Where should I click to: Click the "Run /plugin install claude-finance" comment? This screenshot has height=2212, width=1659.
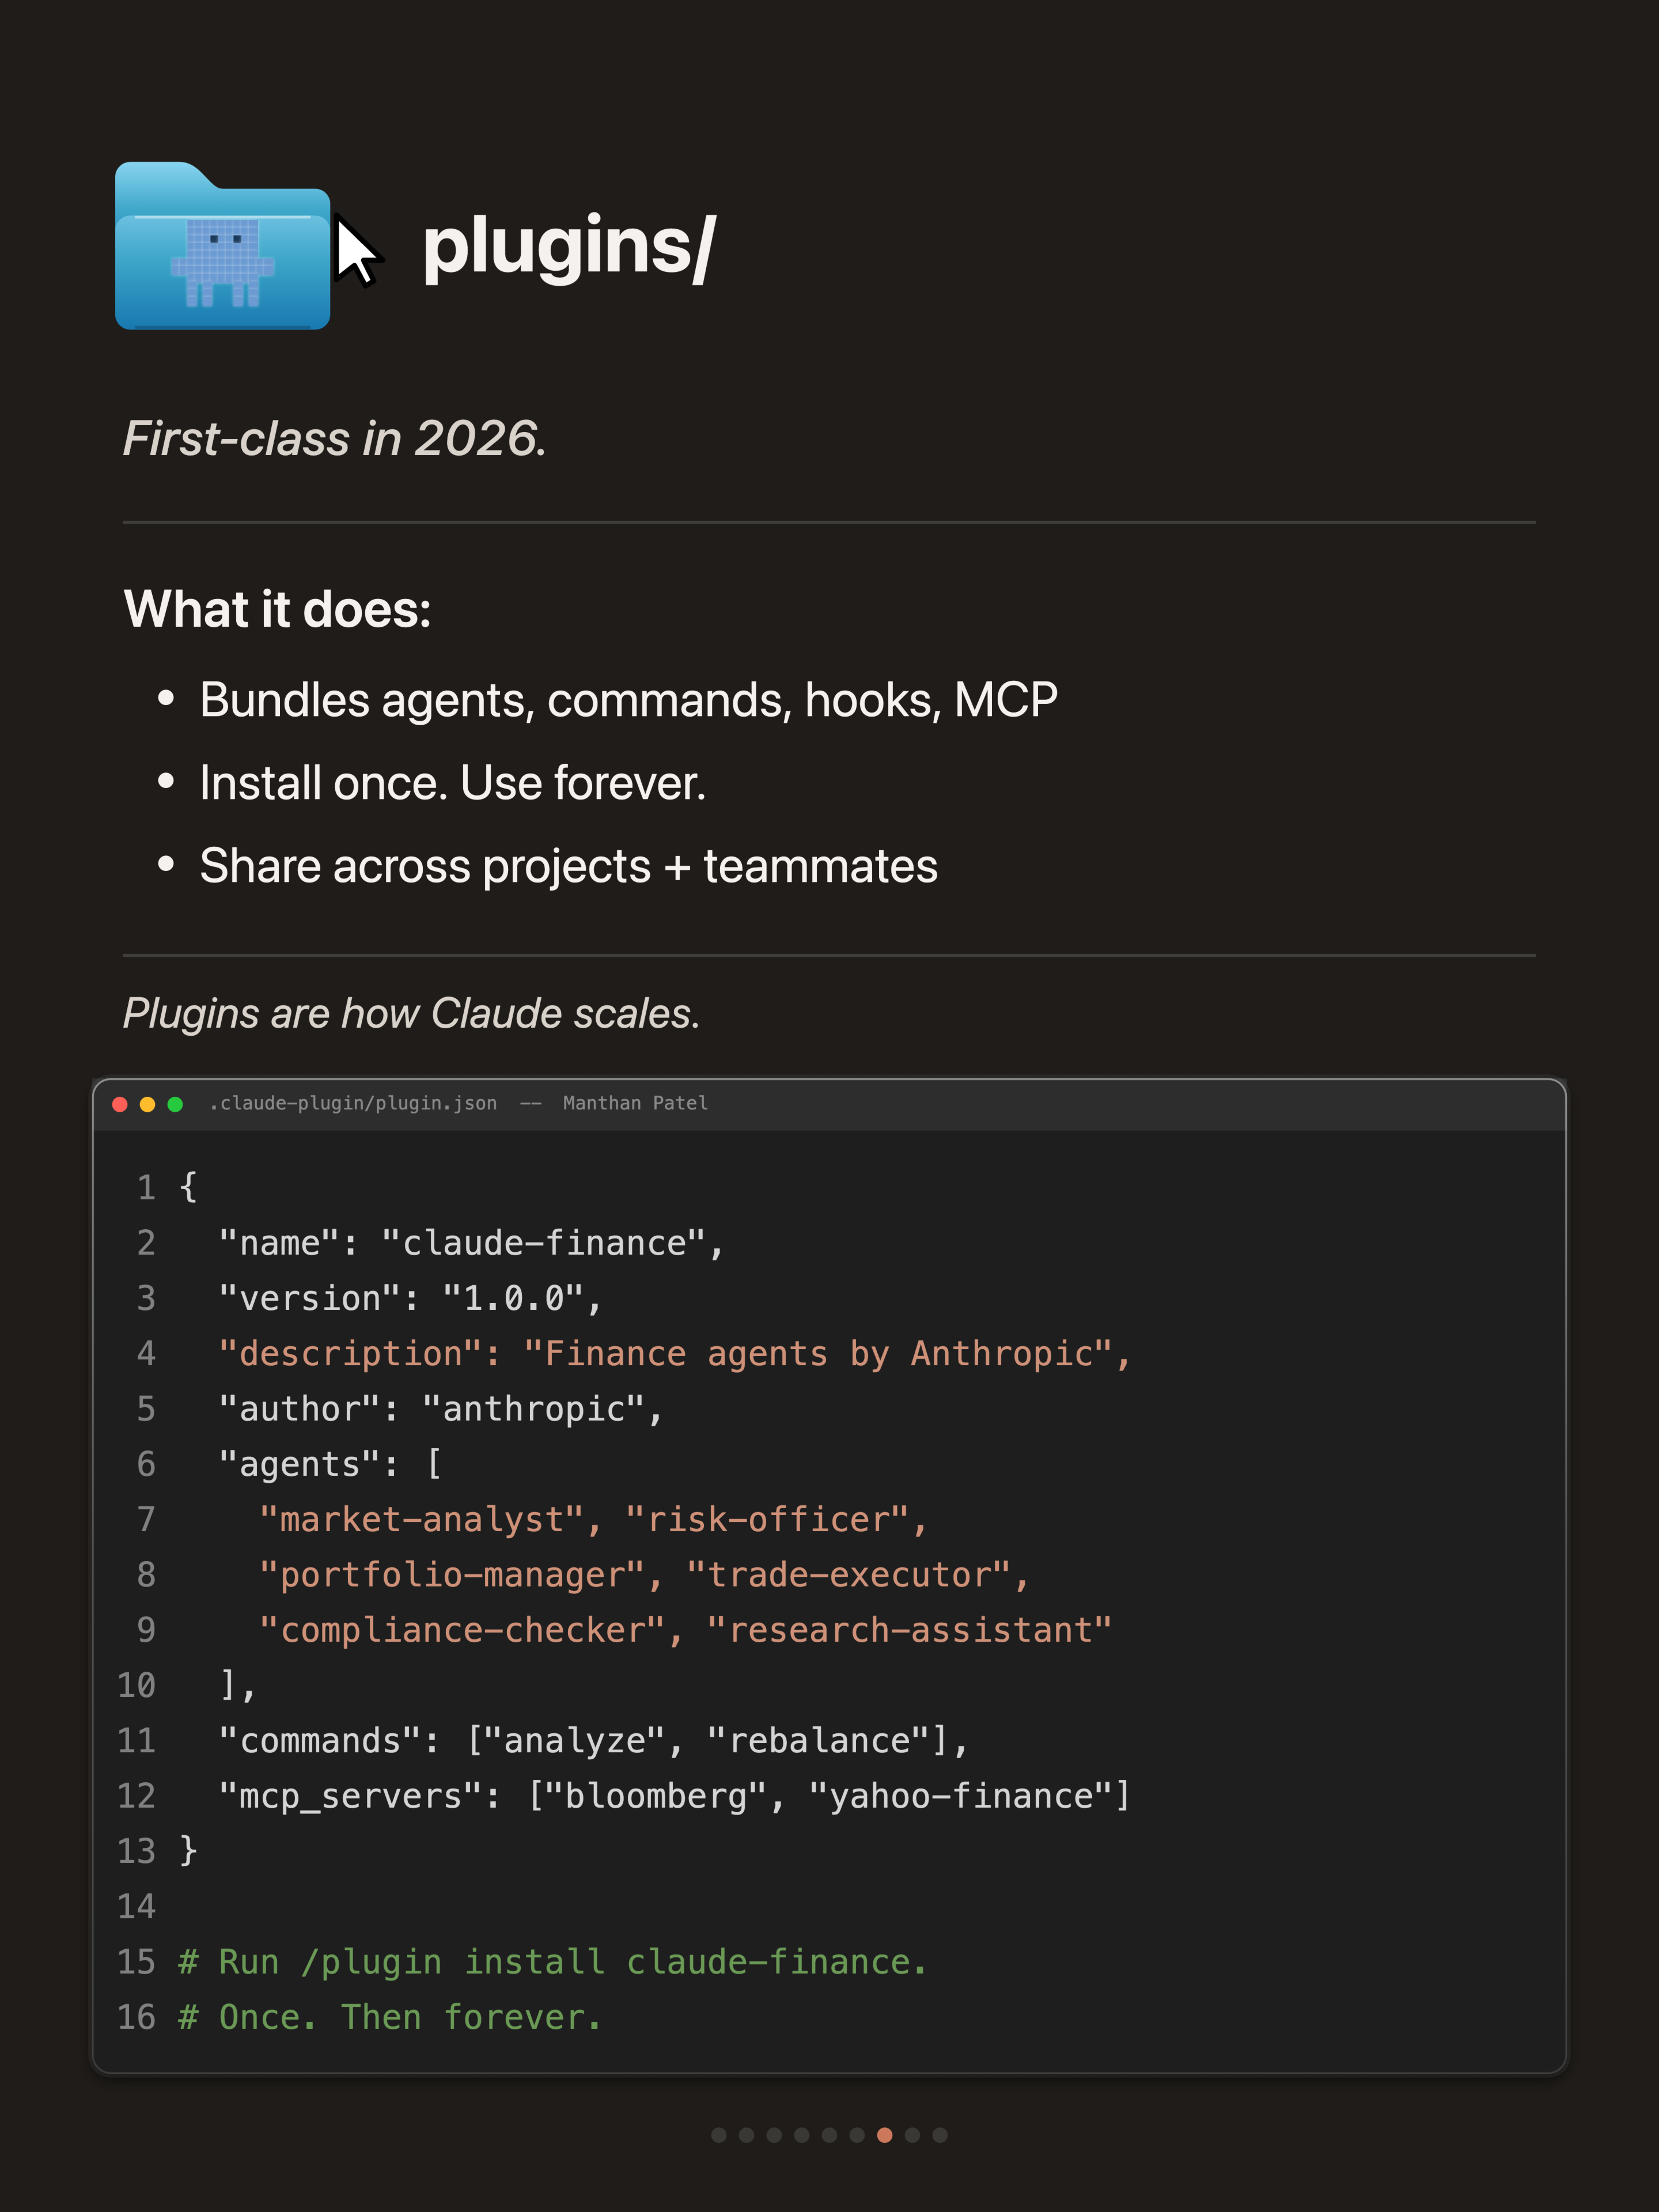553,1963
